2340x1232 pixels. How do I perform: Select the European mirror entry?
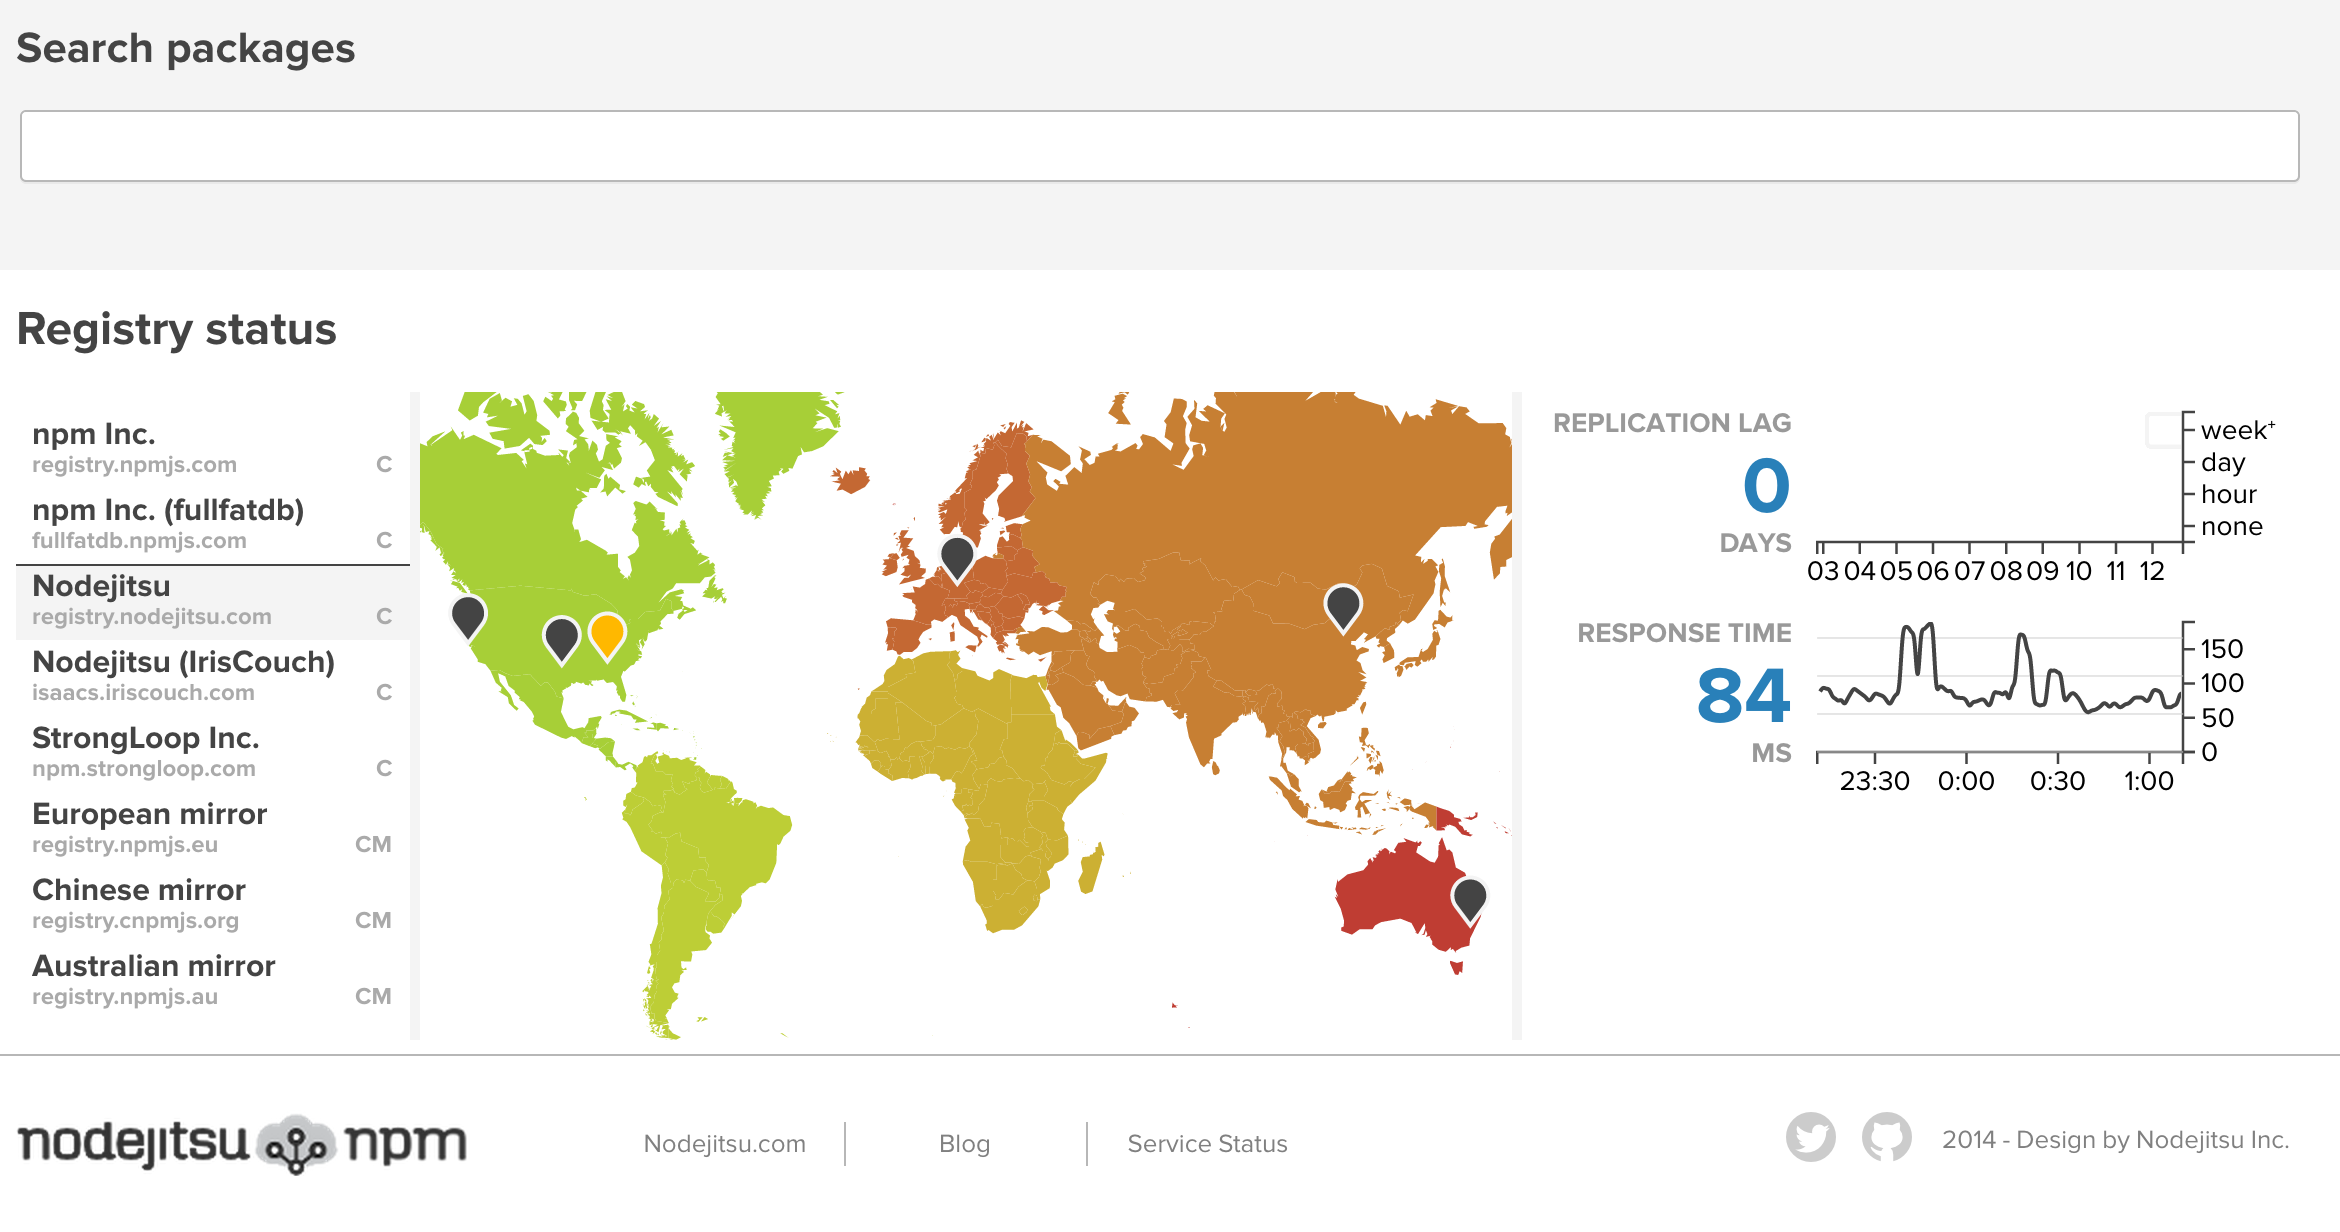(213, 829)
